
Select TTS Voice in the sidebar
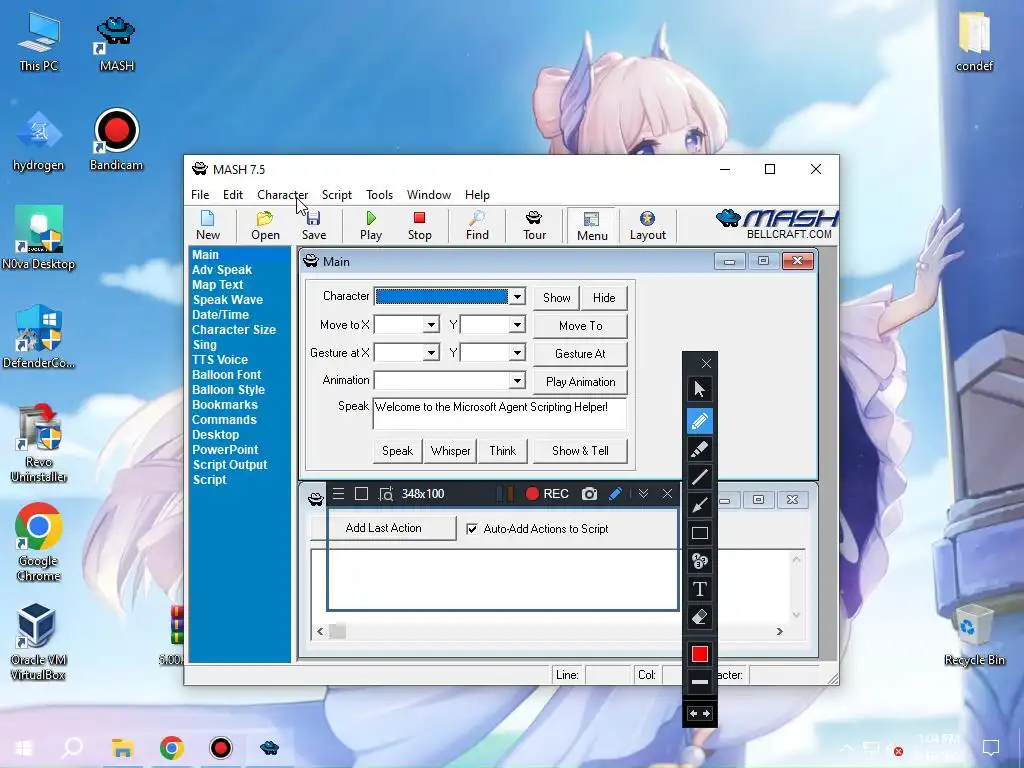(x=220, y=360)
